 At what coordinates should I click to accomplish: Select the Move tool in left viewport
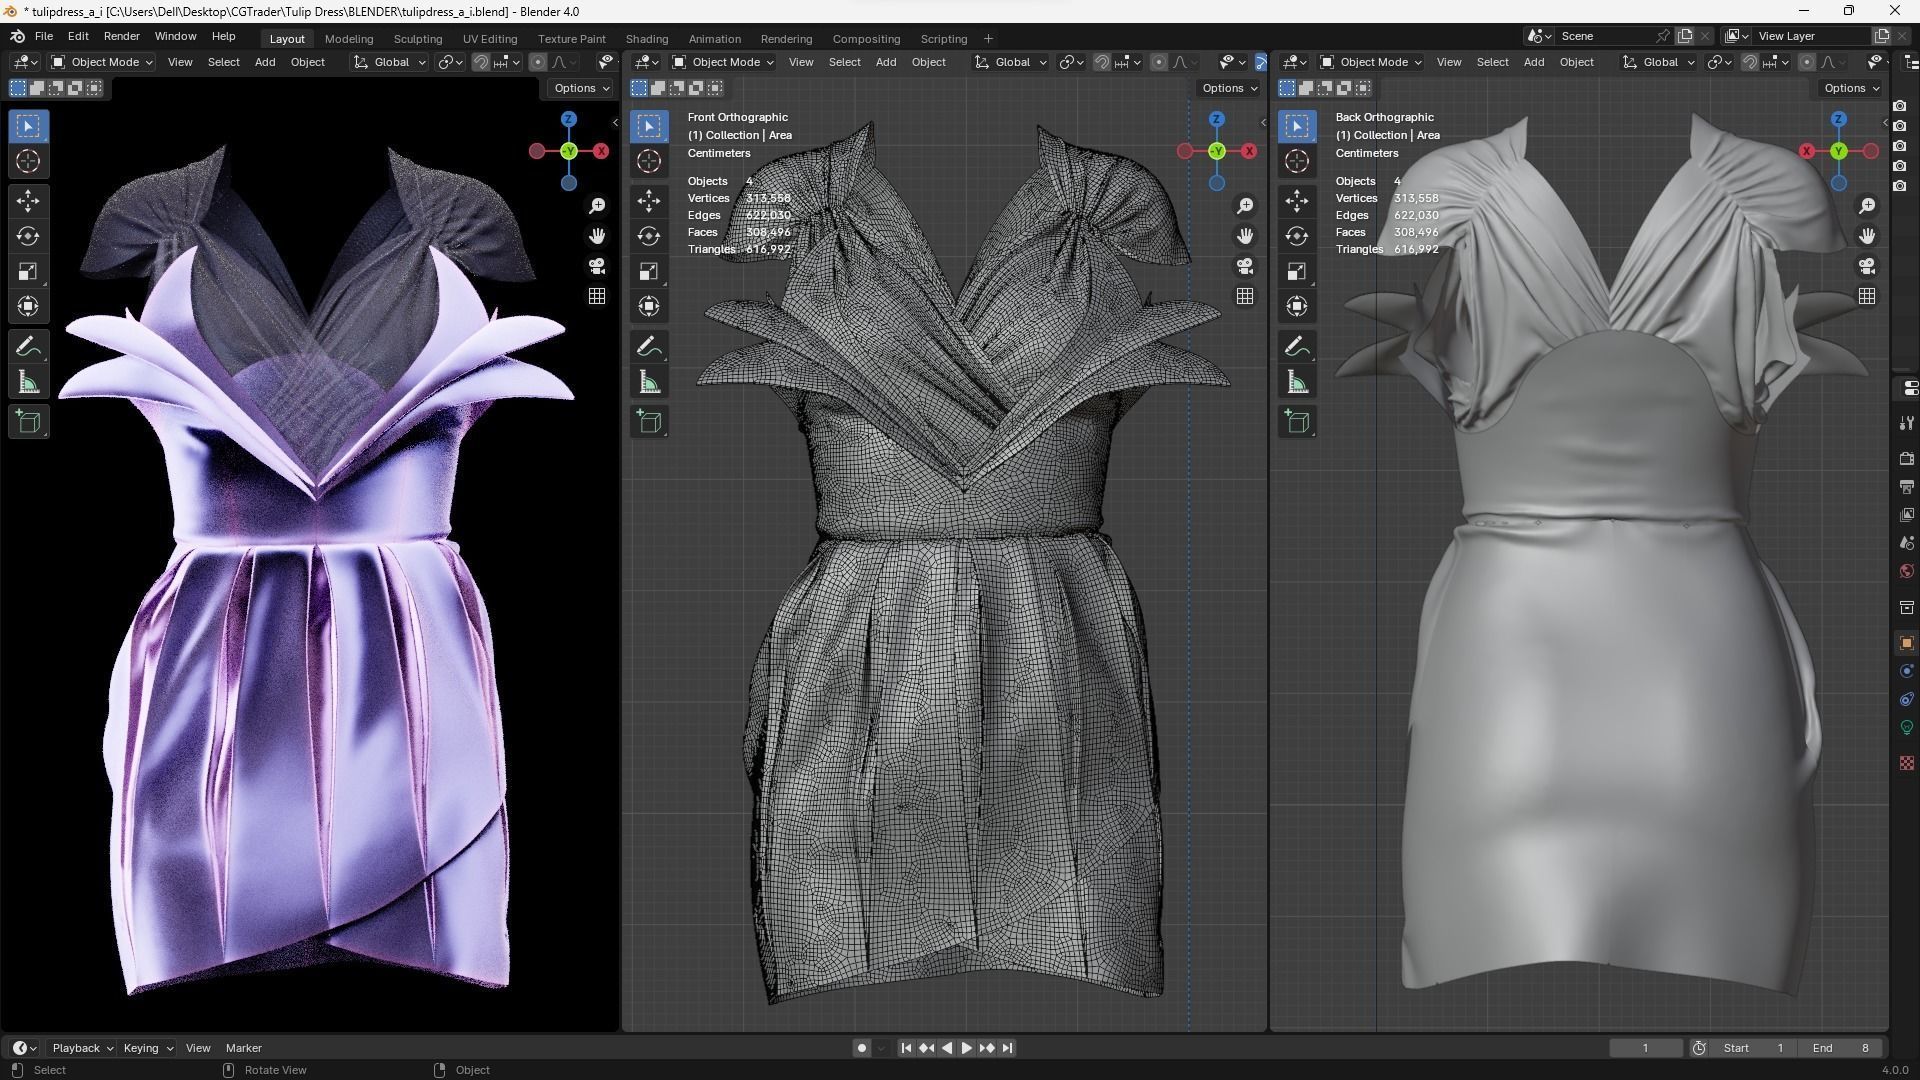tap(28, 201)
